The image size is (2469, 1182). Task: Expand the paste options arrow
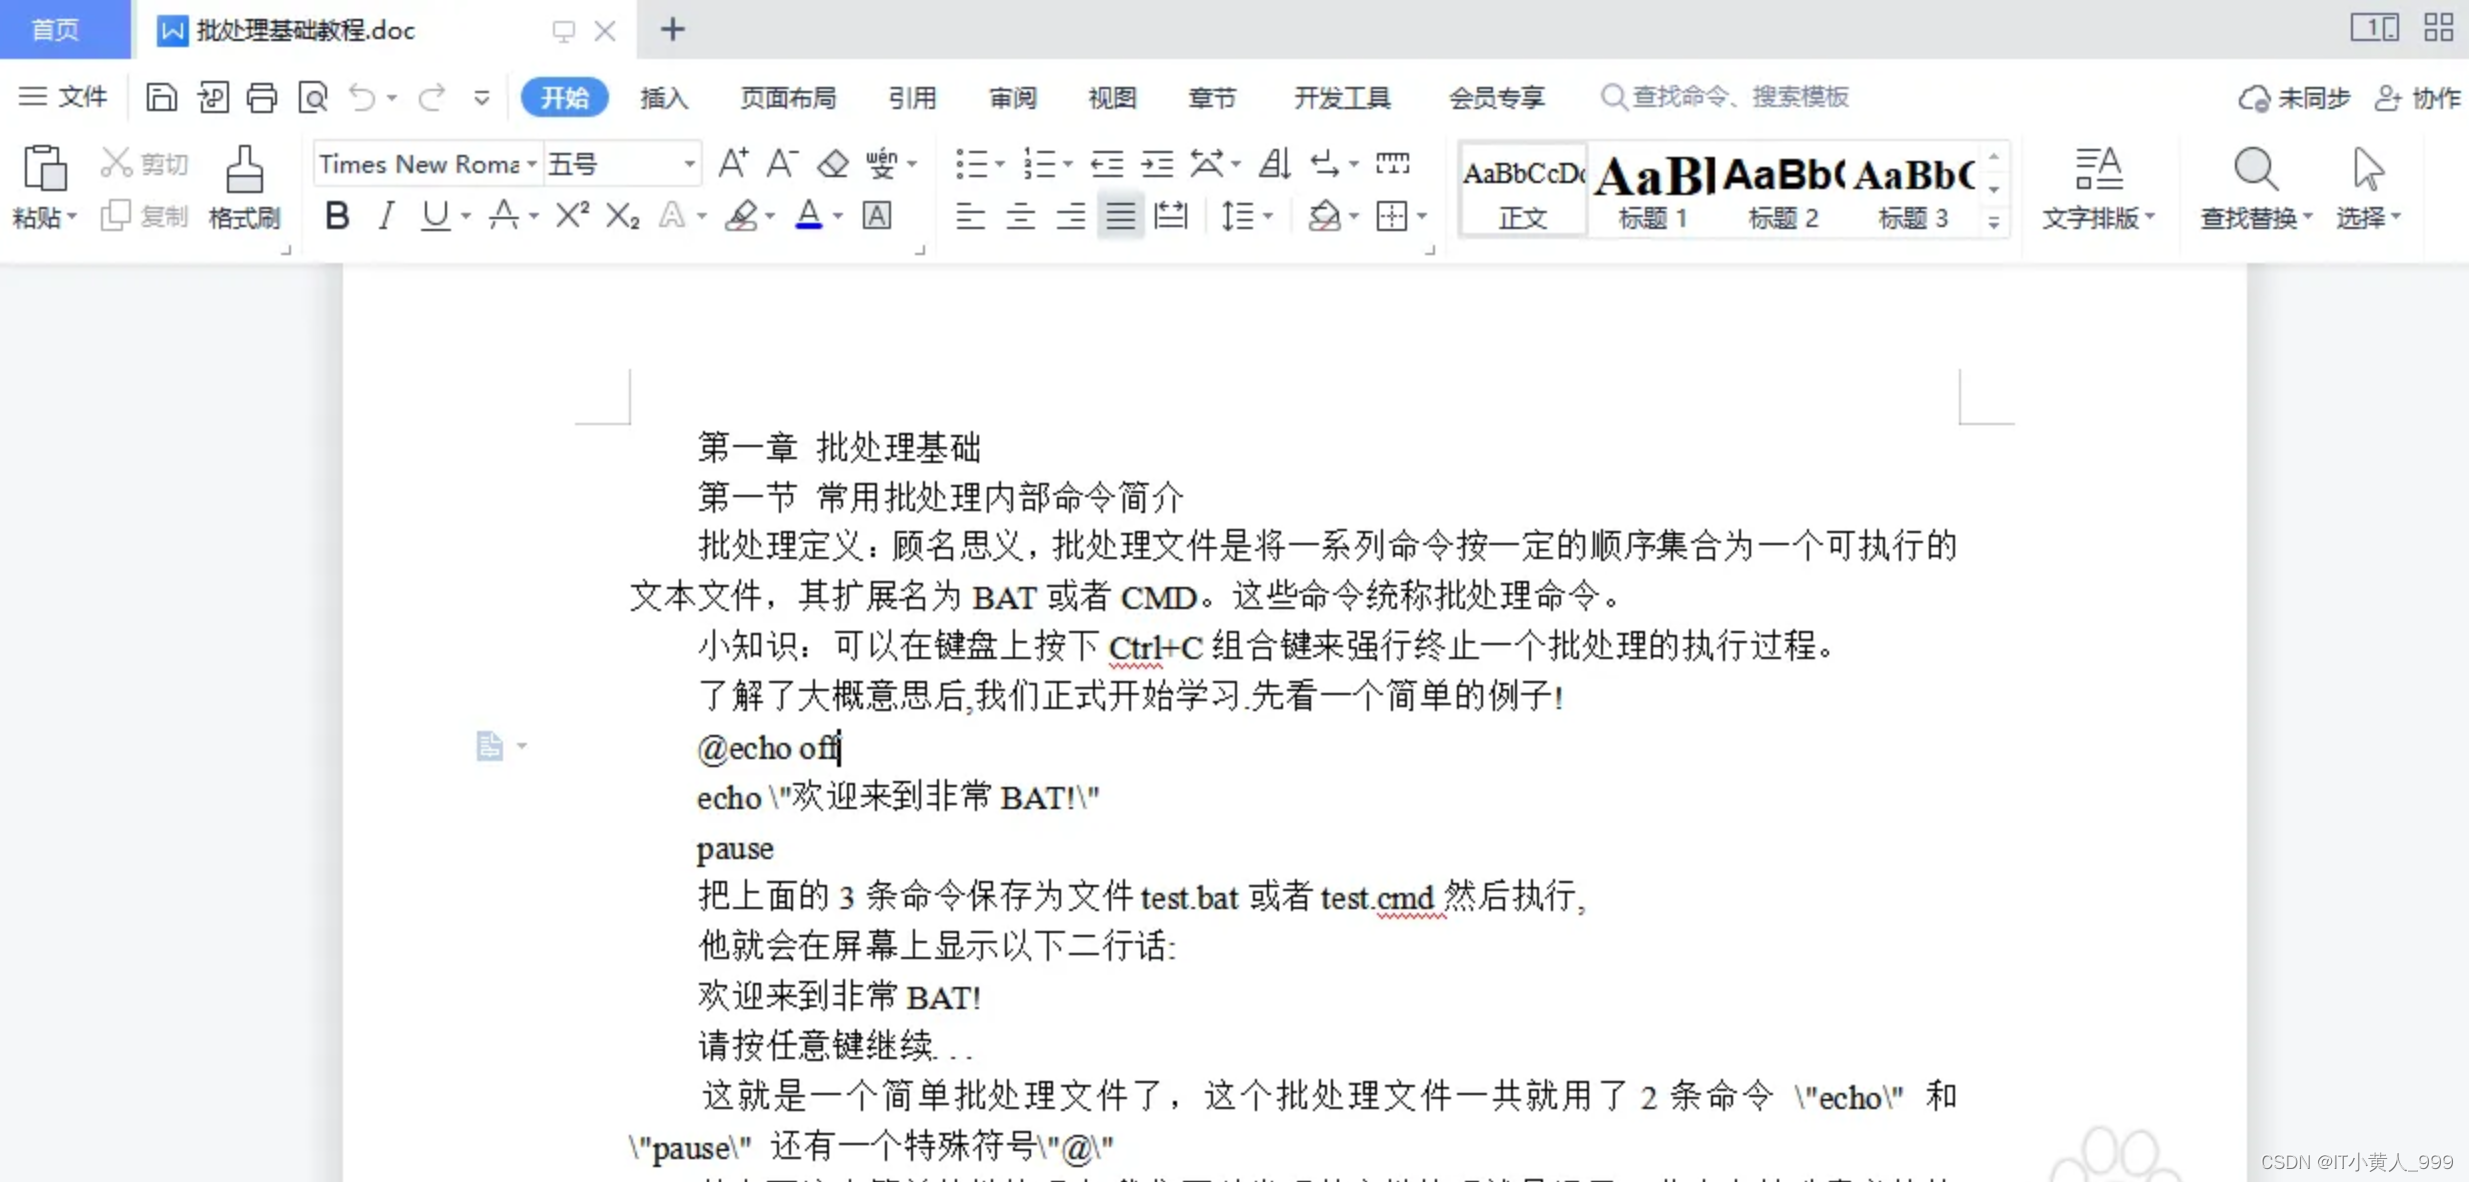click(72, 217)
